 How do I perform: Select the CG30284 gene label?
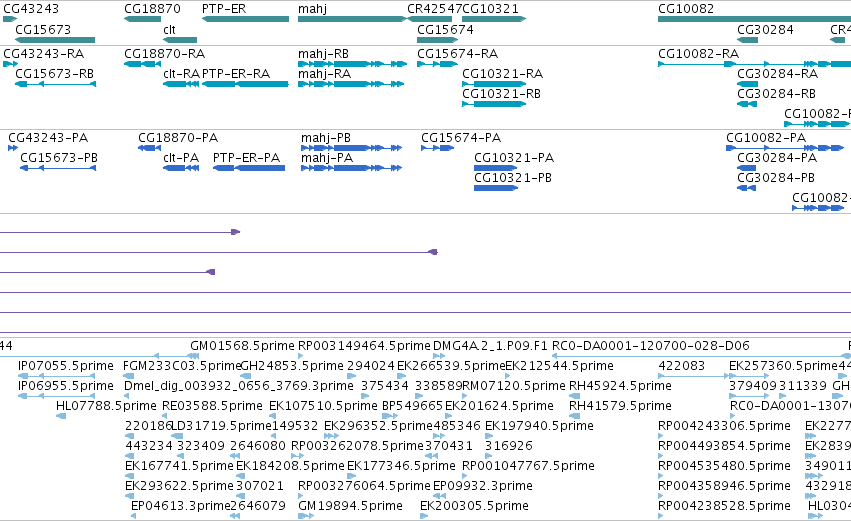[765, 29]
